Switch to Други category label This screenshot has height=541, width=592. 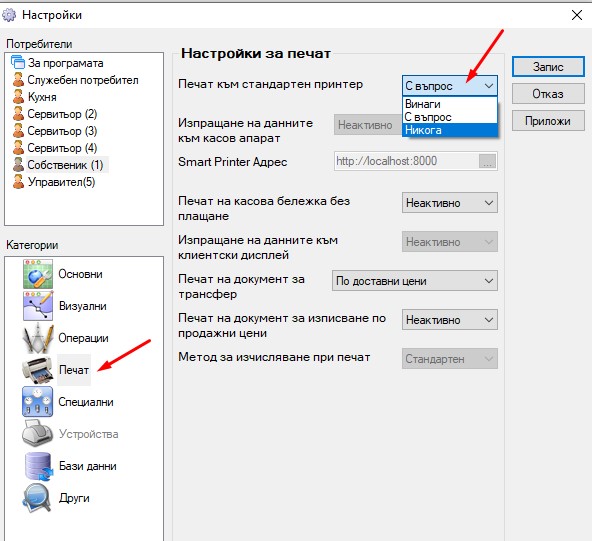74,498
